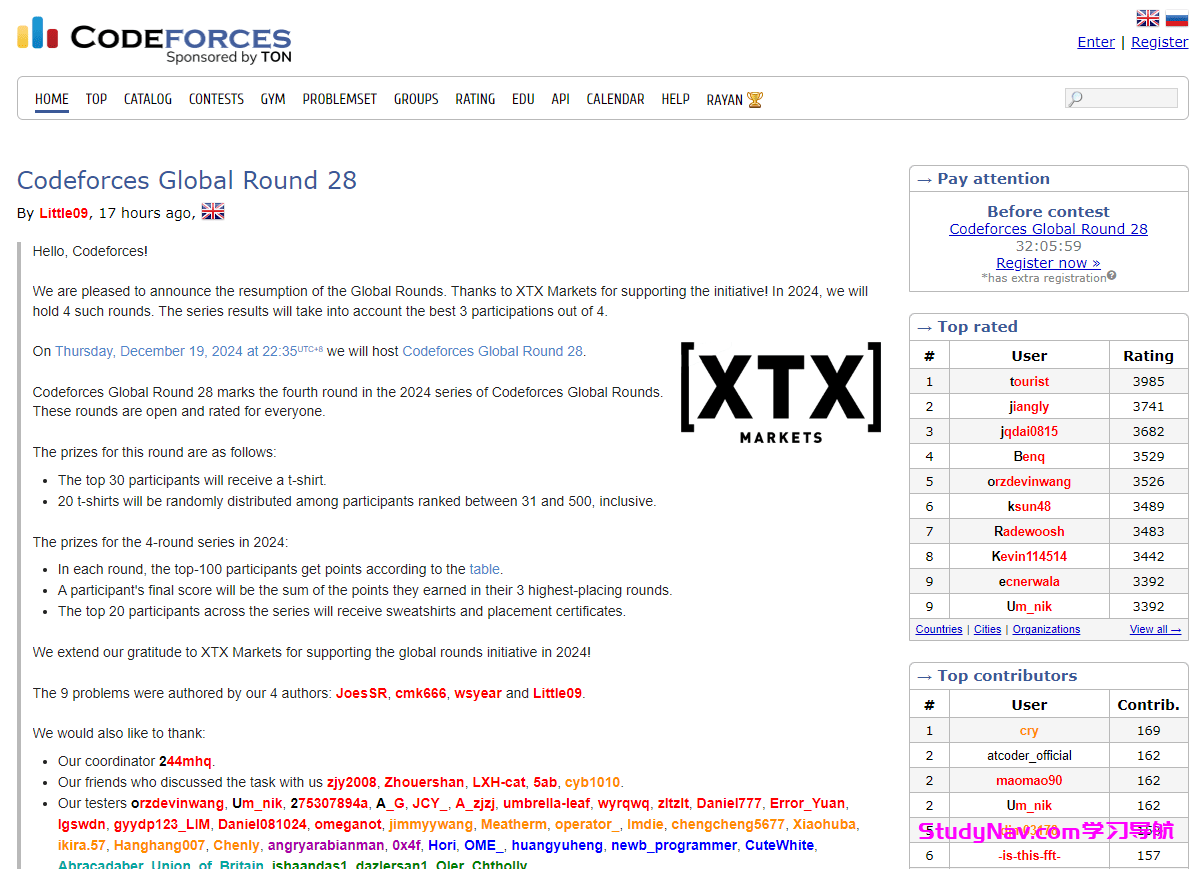The width and height of the screenshot is (1200, 869).
Task: Click the Enter link
Action: click(x=1096, y=41)
